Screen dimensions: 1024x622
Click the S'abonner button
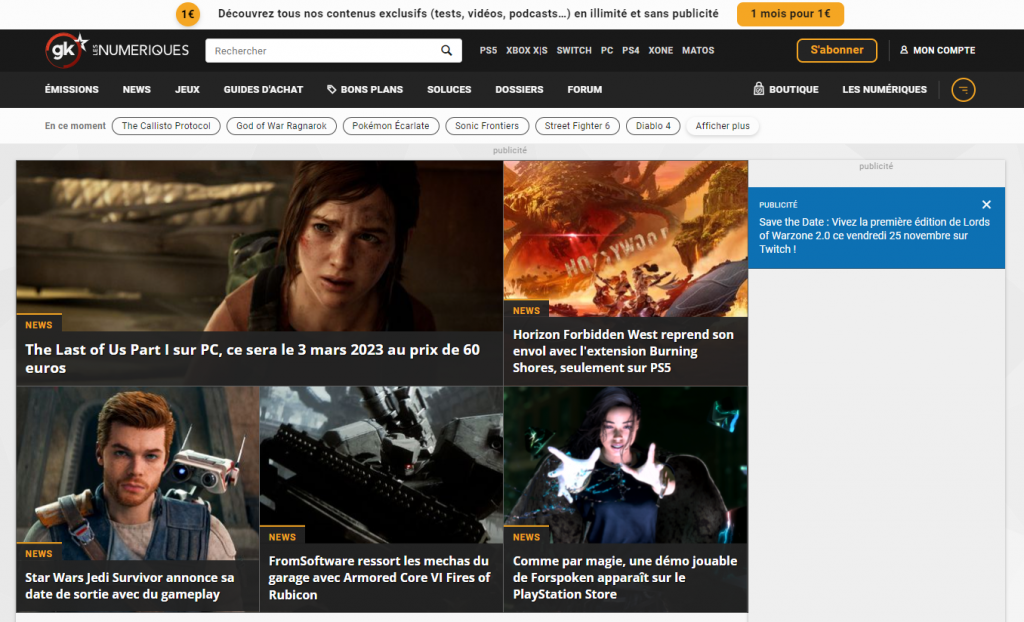coord(837,50)
